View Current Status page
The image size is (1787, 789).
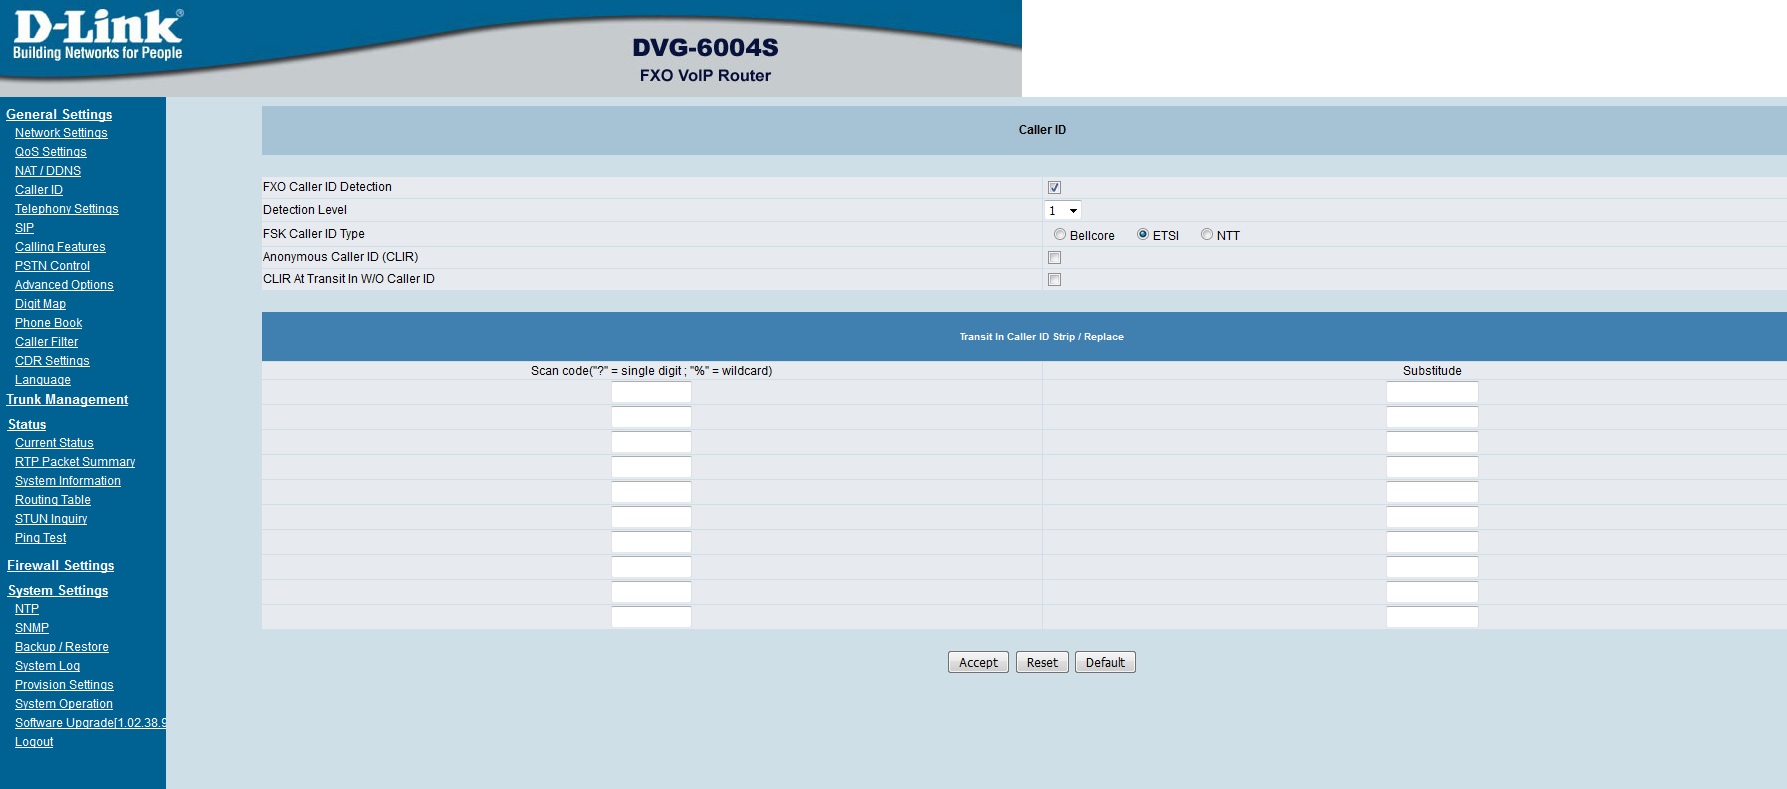pyautogui.click(x=54, y=443)
